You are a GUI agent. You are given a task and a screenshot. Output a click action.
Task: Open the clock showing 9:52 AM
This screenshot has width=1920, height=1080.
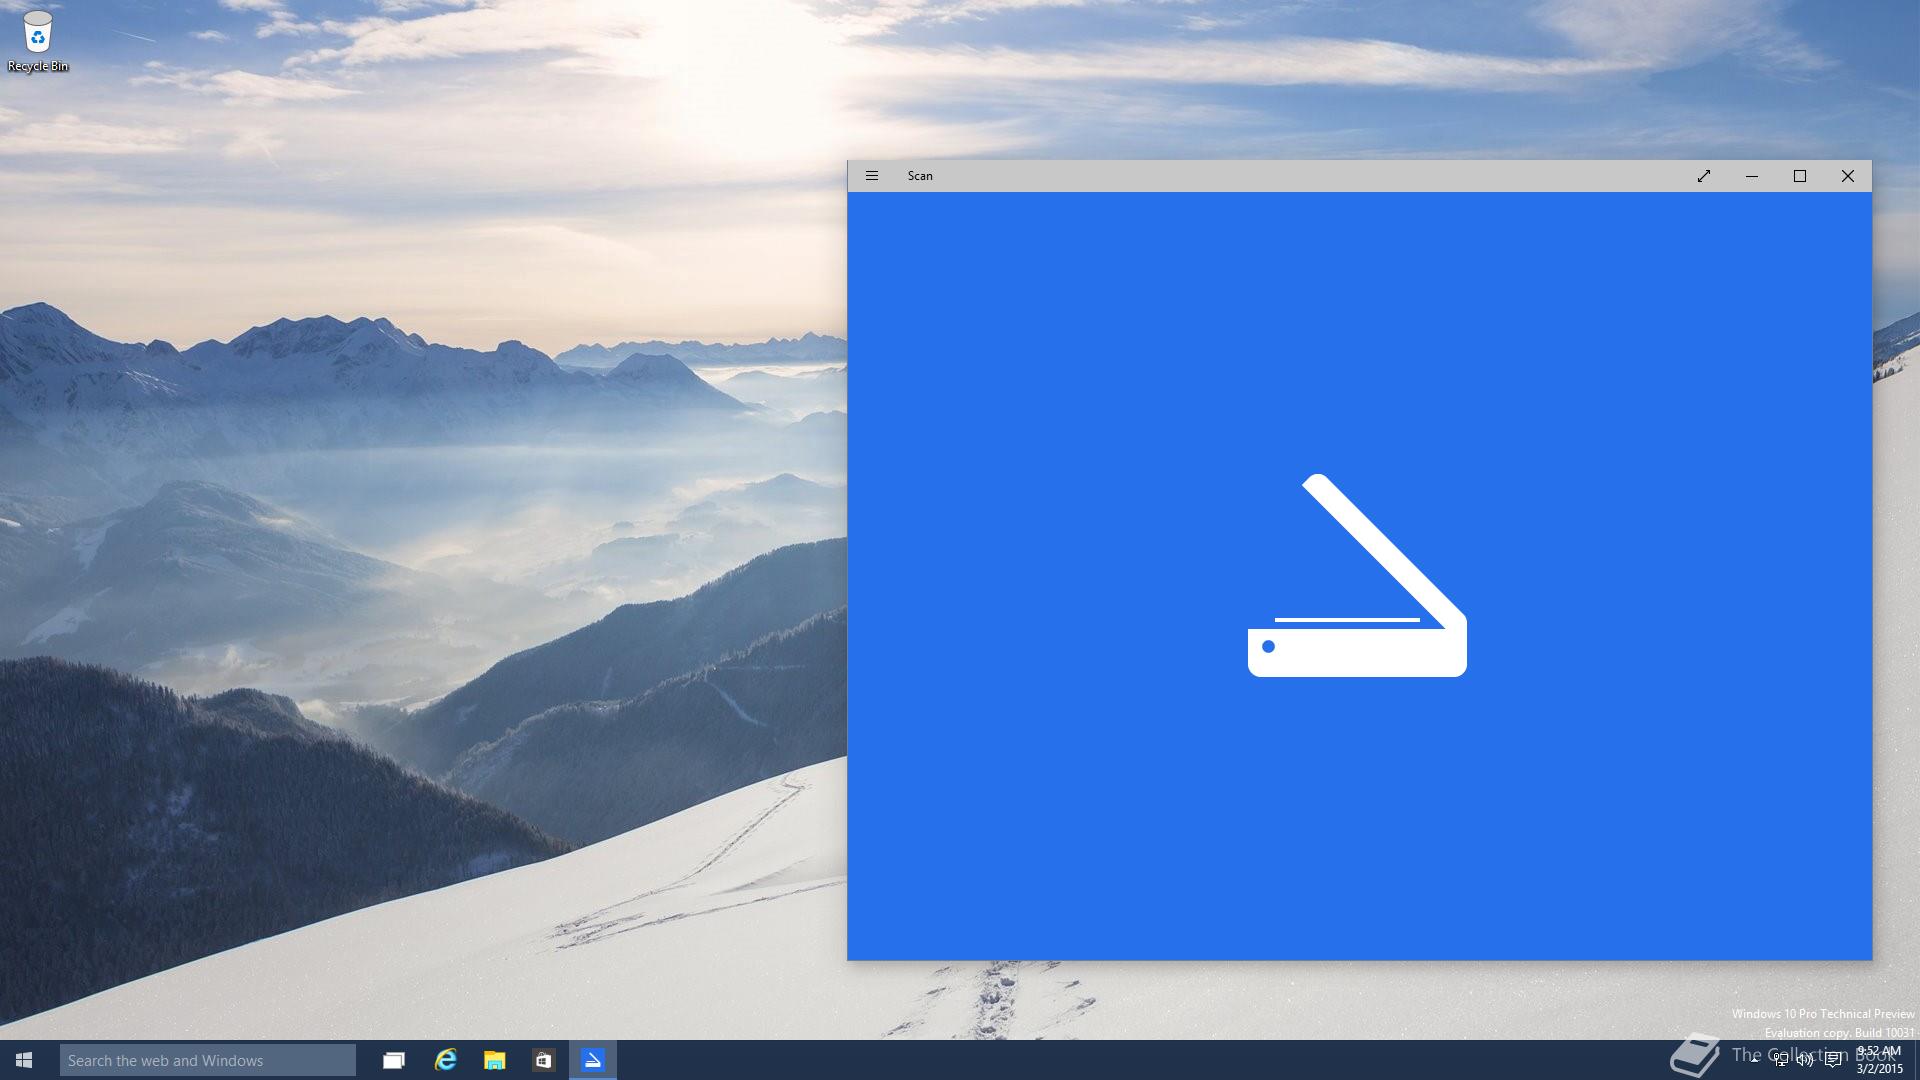click(1880, 1060)
